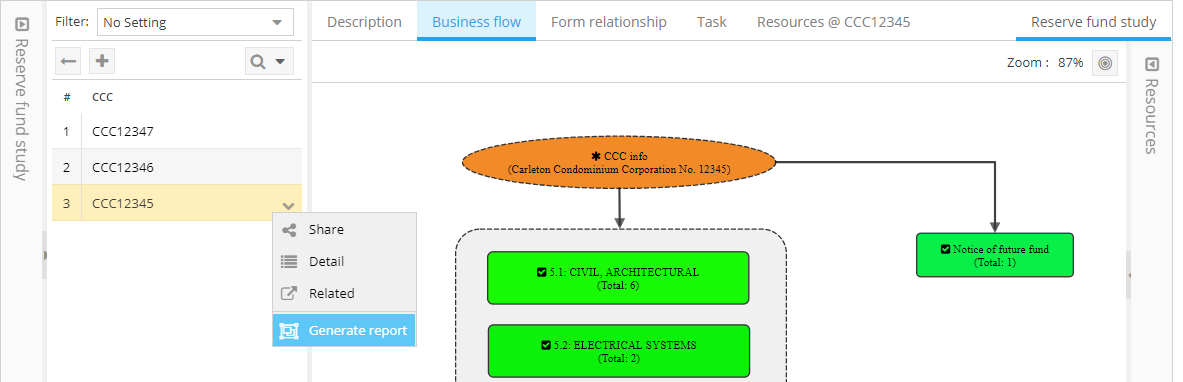Select the CCC12347 list row
This screenshot has width=1183, height=382.
(177, 131)
